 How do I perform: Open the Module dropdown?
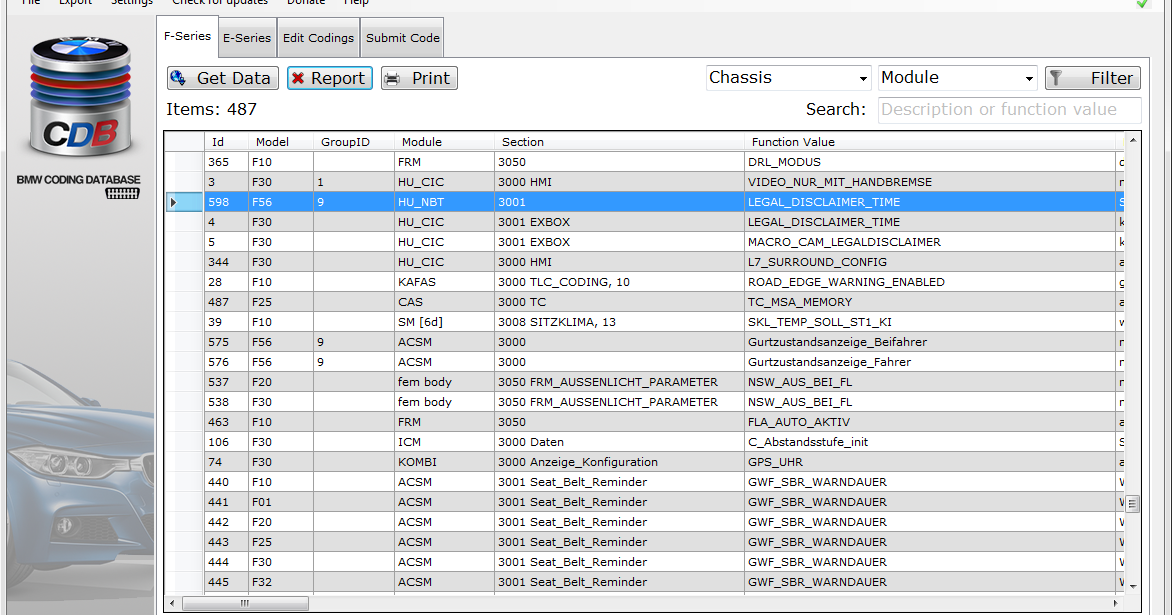click(1030, 77)
